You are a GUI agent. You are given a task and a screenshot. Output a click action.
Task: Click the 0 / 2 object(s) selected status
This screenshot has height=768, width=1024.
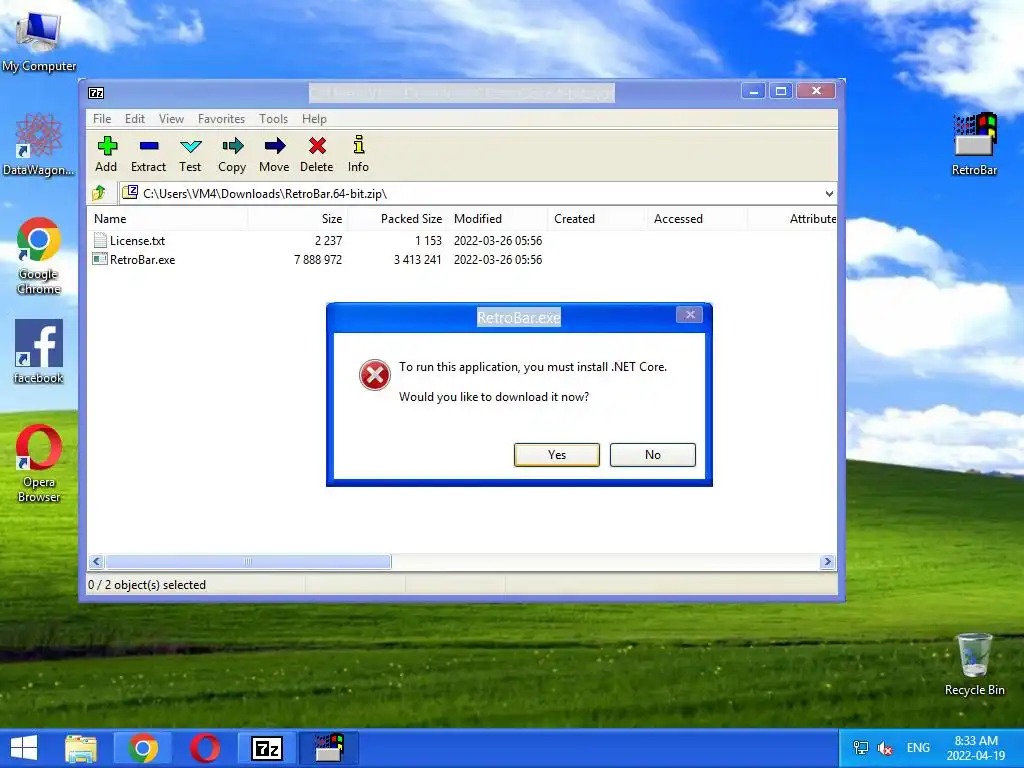pyautogui.click(x=147, y=584)
